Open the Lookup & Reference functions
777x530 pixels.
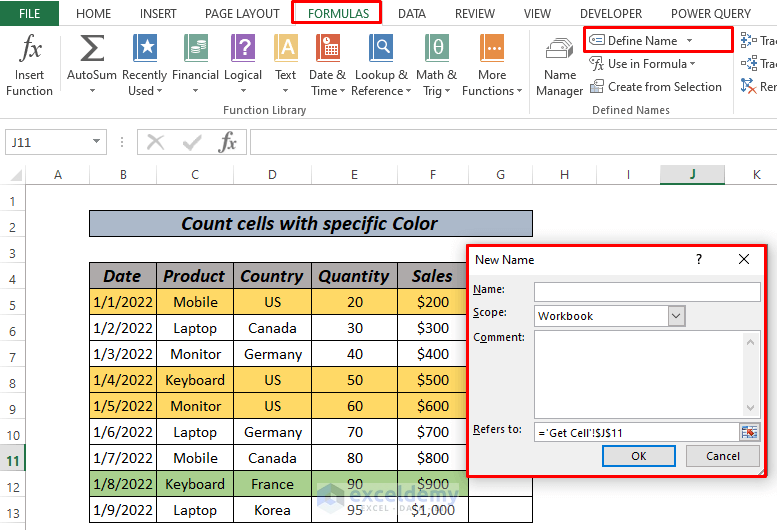[x=381, y=49]
